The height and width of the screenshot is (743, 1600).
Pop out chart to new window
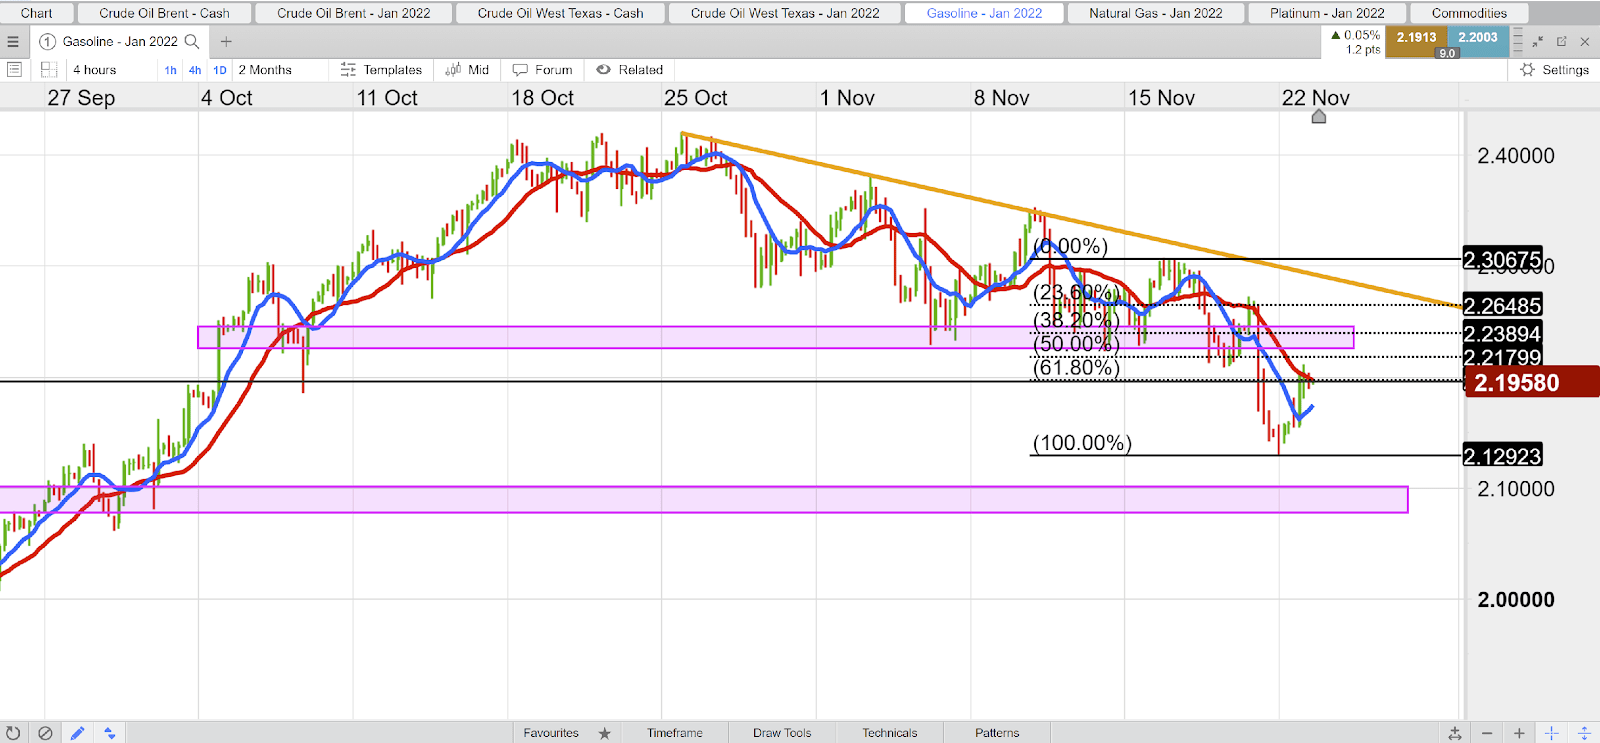point(1561,42)
